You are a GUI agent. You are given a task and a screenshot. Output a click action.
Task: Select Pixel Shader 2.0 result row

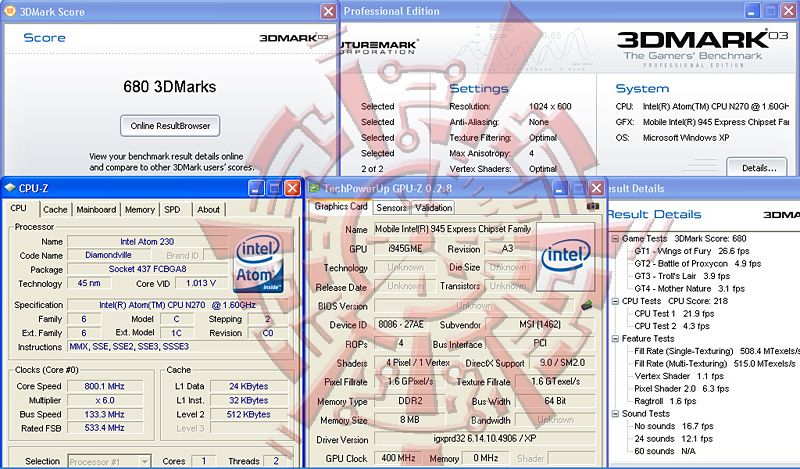point(681,388)
